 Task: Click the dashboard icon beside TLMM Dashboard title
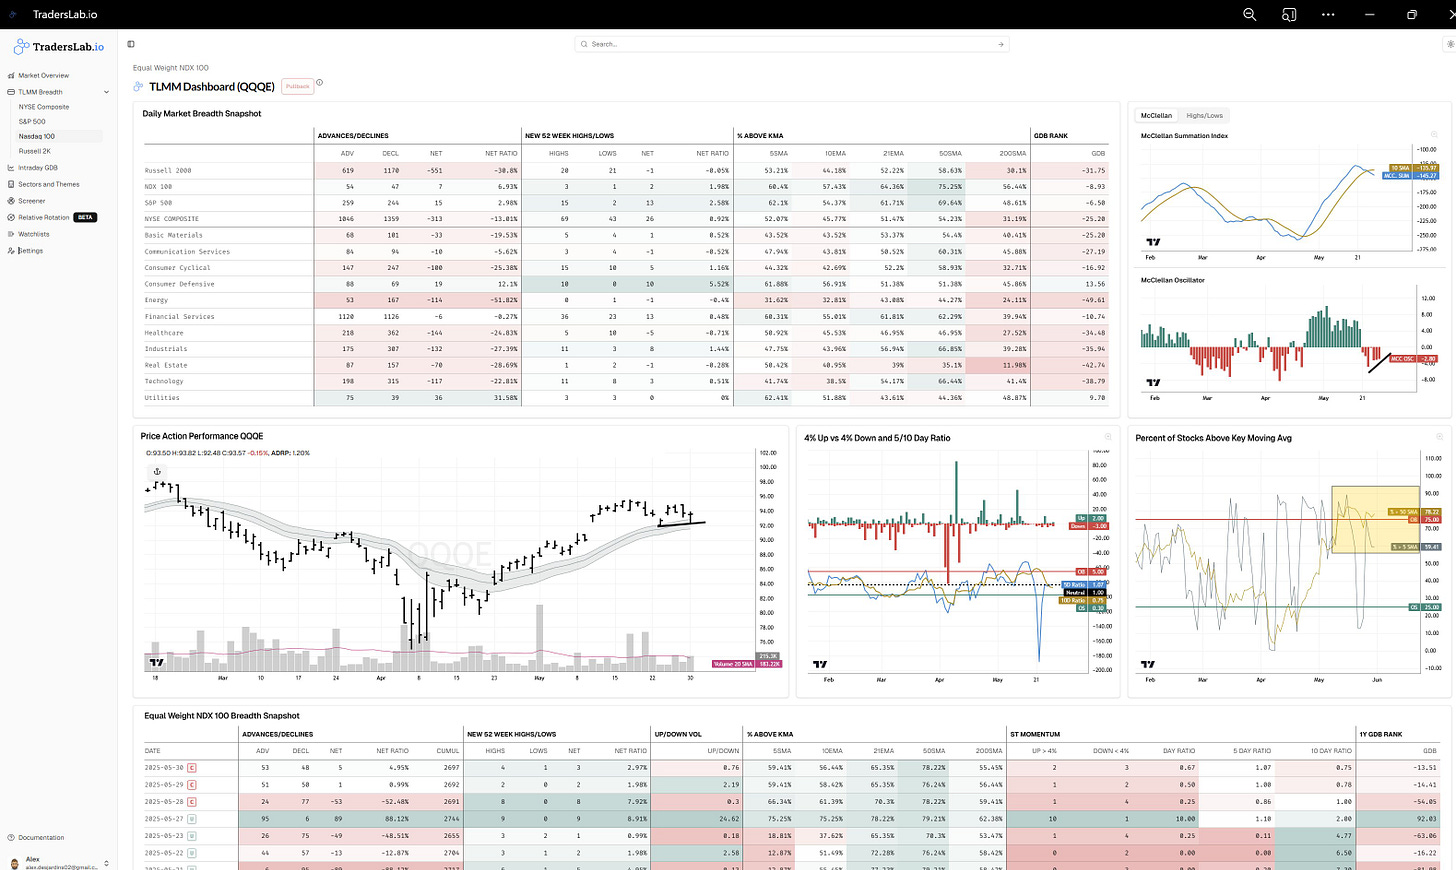click(139, 87)
